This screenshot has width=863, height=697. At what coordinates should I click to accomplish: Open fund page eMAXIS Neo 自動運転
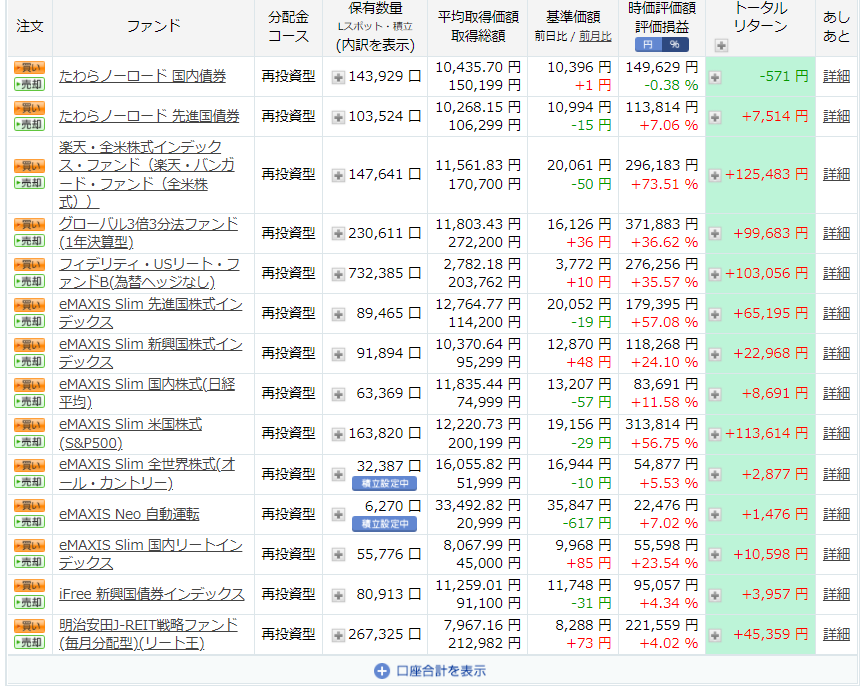pyautogui.click(x=129, y=514)
